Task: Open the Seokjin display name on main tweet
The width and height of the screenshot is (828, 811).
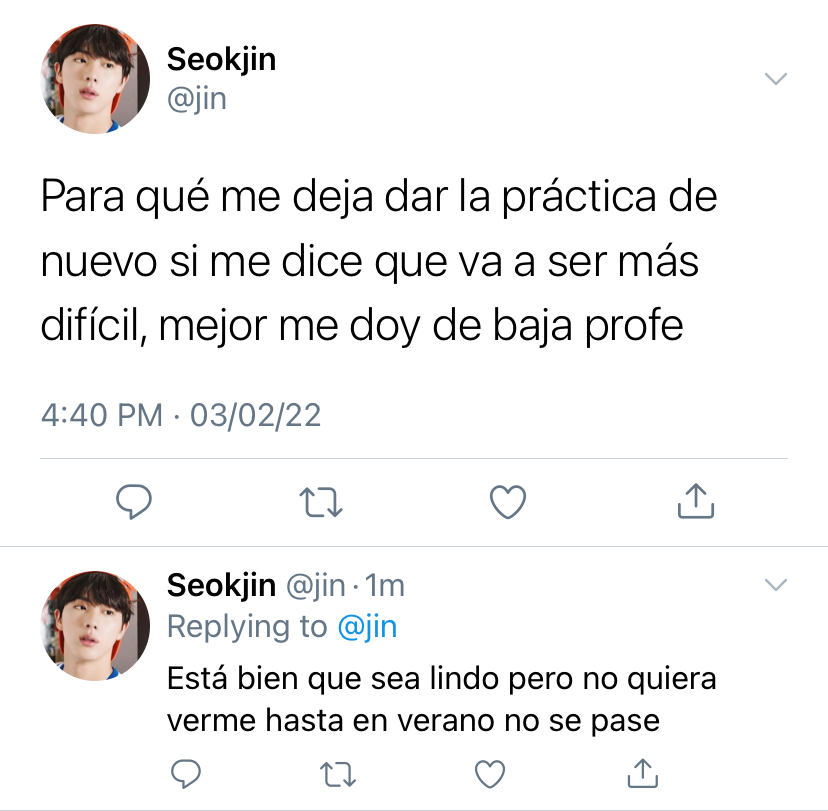Action: 221,59
